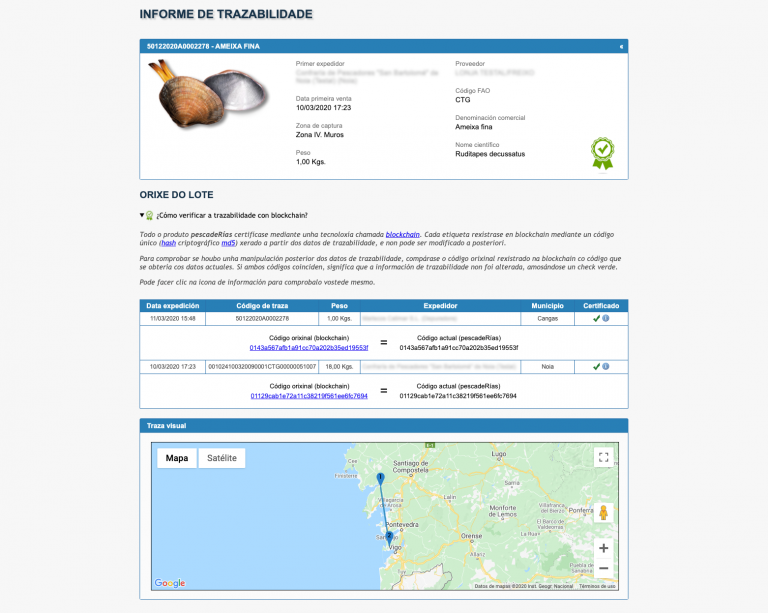
Task: Click the Código de traza column header
Action: [x=262, y=306]
